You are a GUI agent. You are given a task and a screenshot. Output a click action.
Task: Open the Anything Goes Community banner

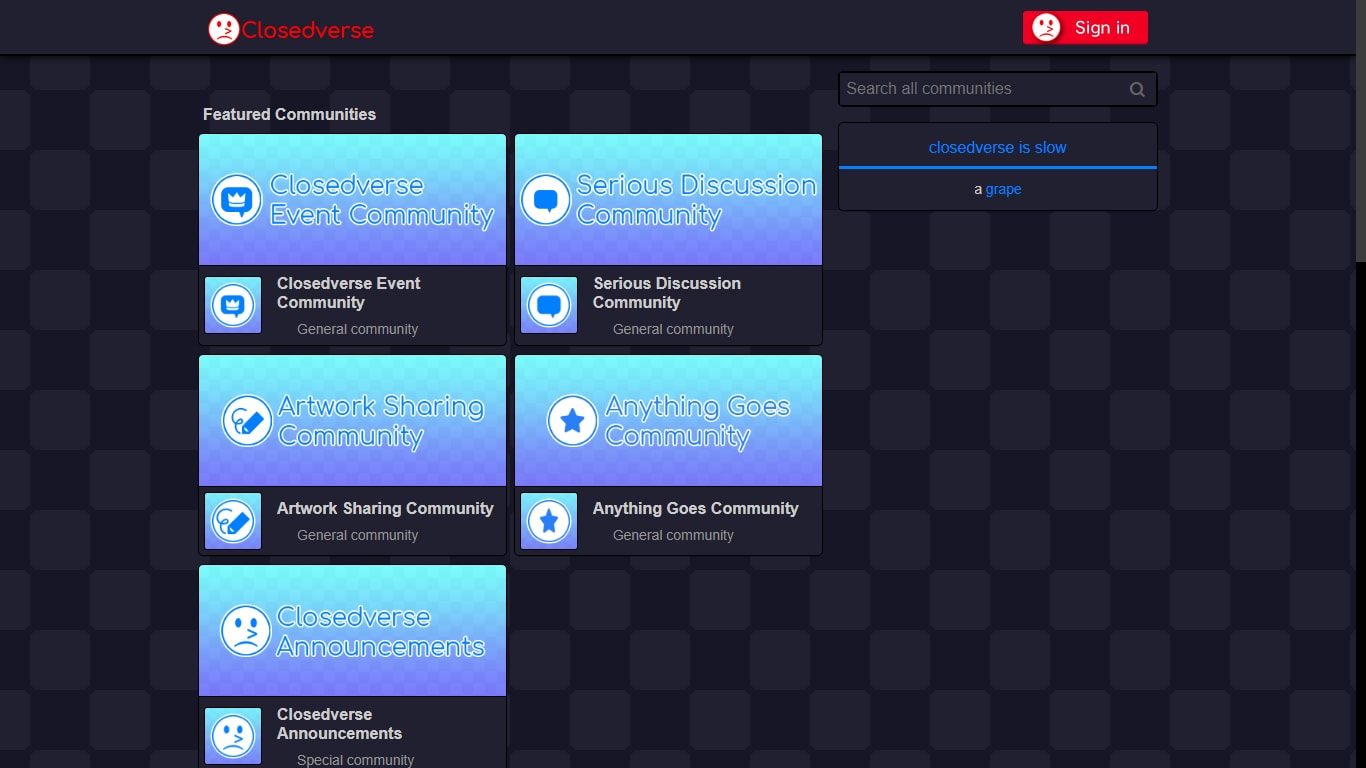pos(668,421)
